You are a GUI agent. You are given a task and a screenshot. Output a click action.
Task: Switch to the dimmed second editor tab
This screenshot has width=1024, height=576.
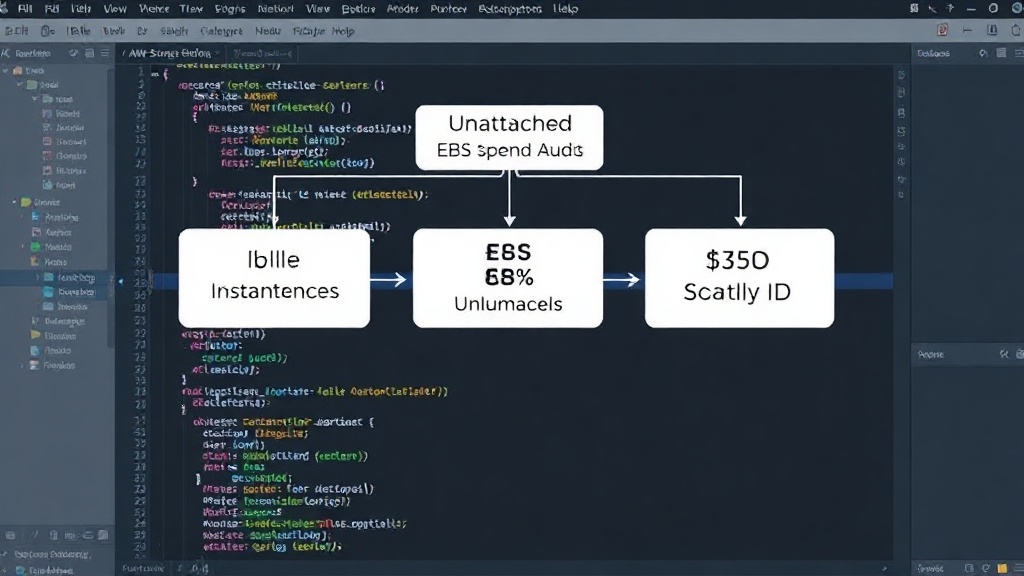263,54
